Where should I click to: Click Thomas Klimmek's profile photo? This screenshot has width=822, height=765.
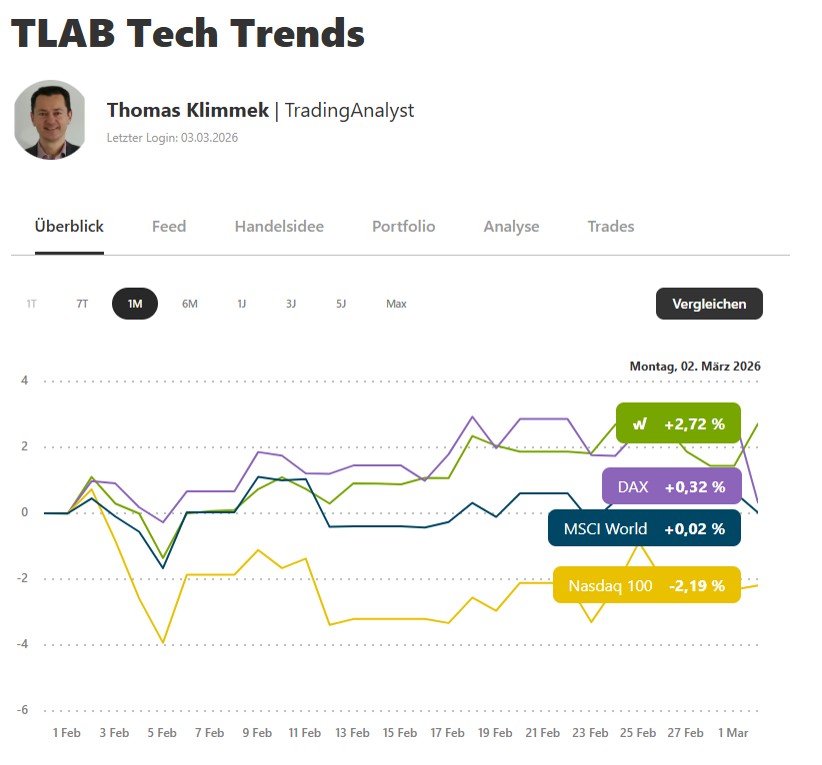[49, 119]
